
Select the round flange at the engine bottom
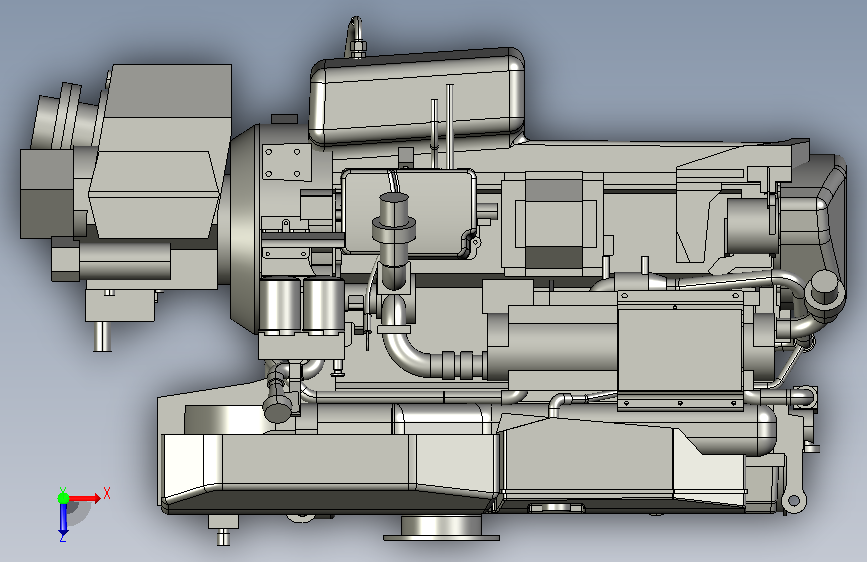click(441, 528)
